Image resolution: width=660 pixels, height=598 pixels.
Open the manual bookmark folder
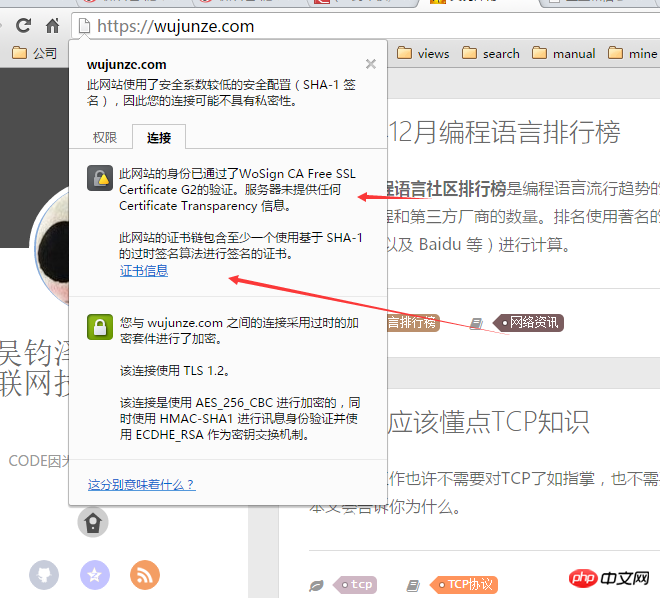click(x=564, y=53)
